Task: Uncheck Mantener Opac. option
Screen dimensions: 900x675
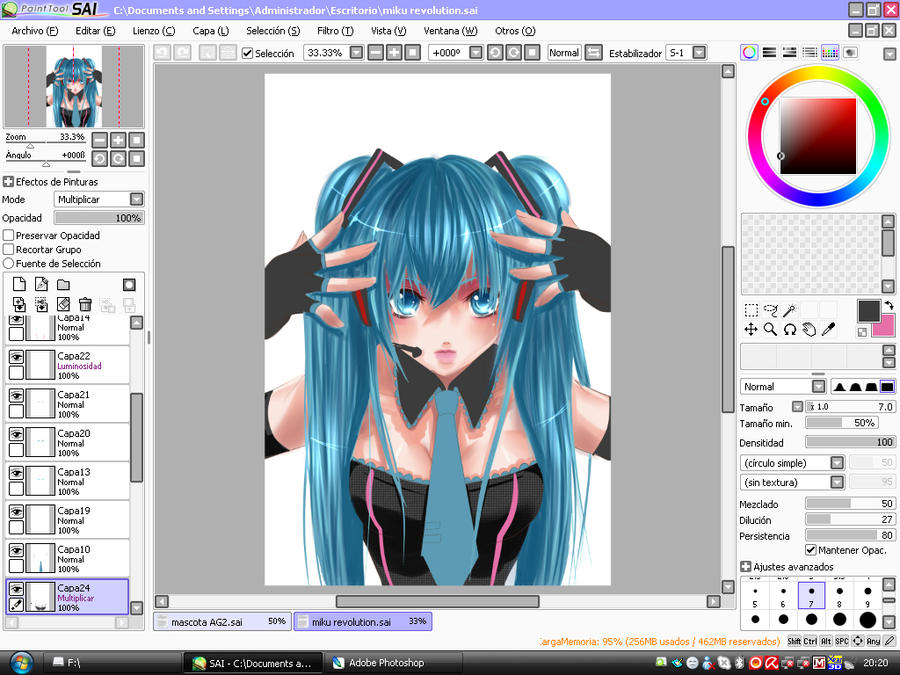Action: 812,549
